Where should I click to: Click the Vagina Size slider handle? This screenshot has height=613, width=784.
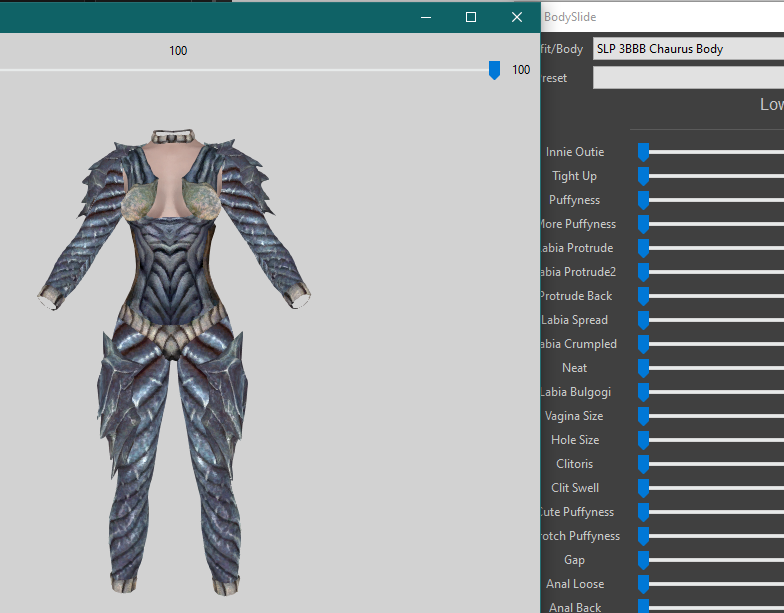click(644, 416)
